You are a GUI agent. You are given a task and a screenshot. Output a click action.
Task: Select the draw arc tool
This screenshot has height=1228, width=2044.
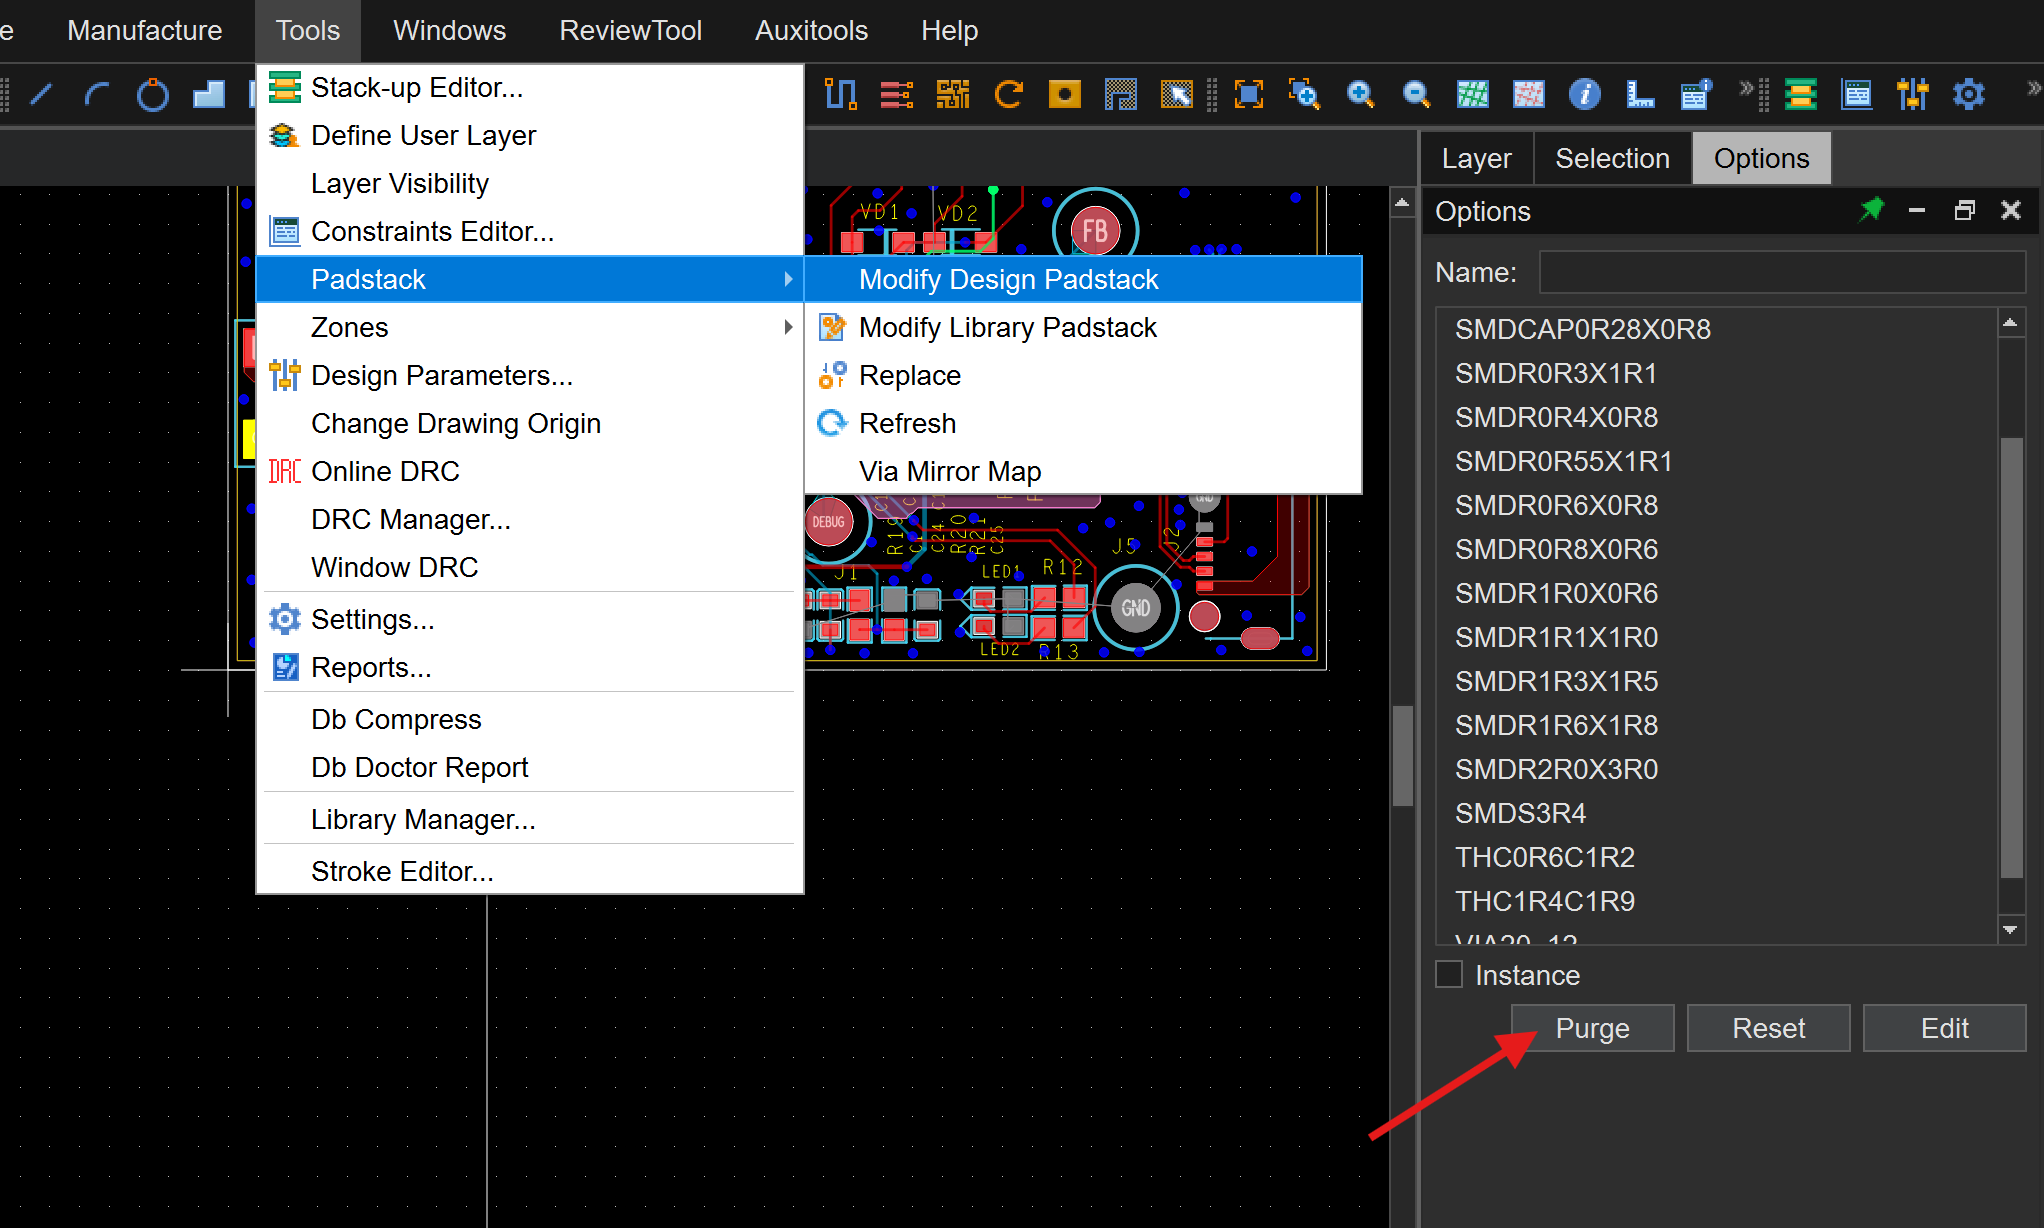click(97, 95)
